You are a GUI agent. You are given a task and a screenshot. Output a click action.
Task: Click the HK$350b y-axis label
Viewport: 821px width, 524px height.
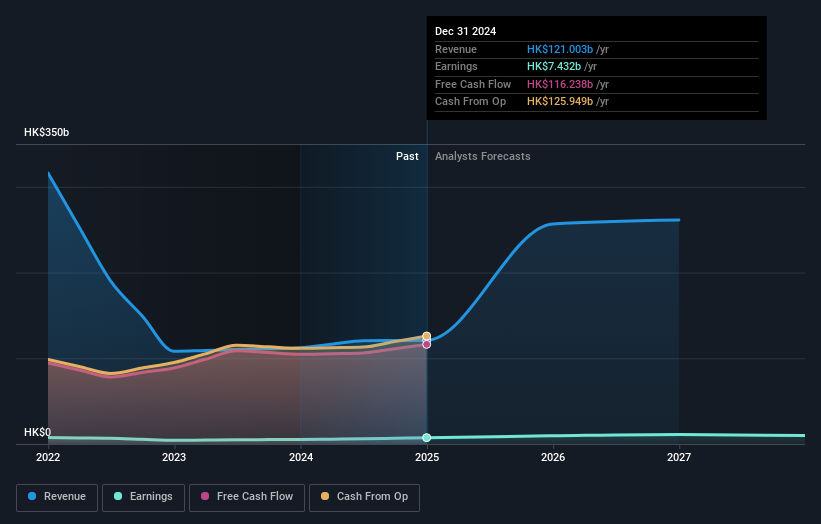[47, 132]
